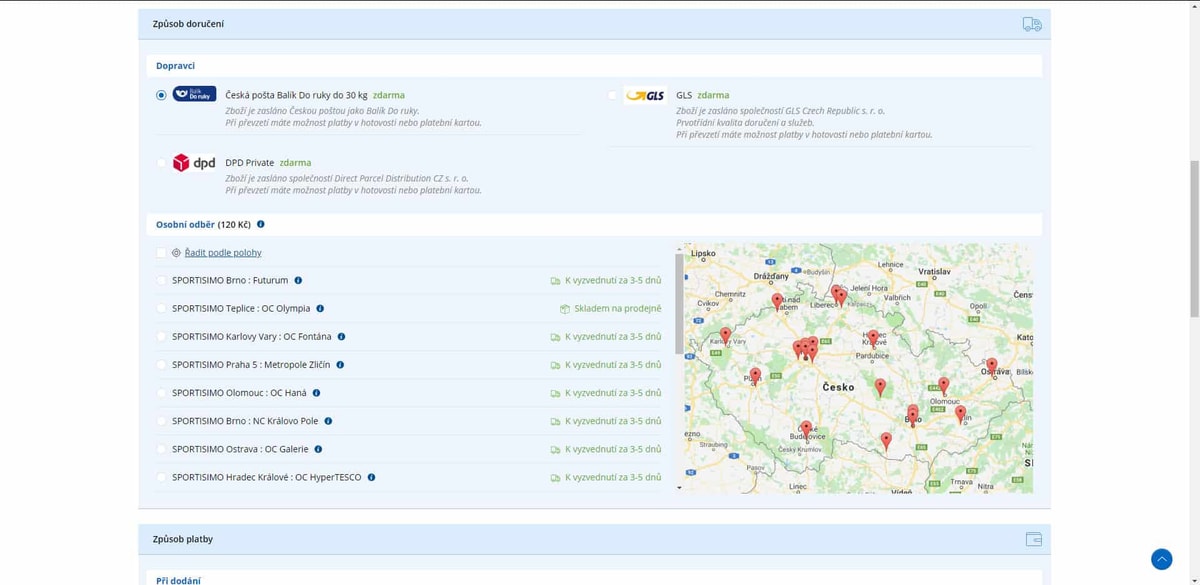
Task: Choose pickup at SPORTISIMO Ostrava OC Galerie
Action: point(161,449)
